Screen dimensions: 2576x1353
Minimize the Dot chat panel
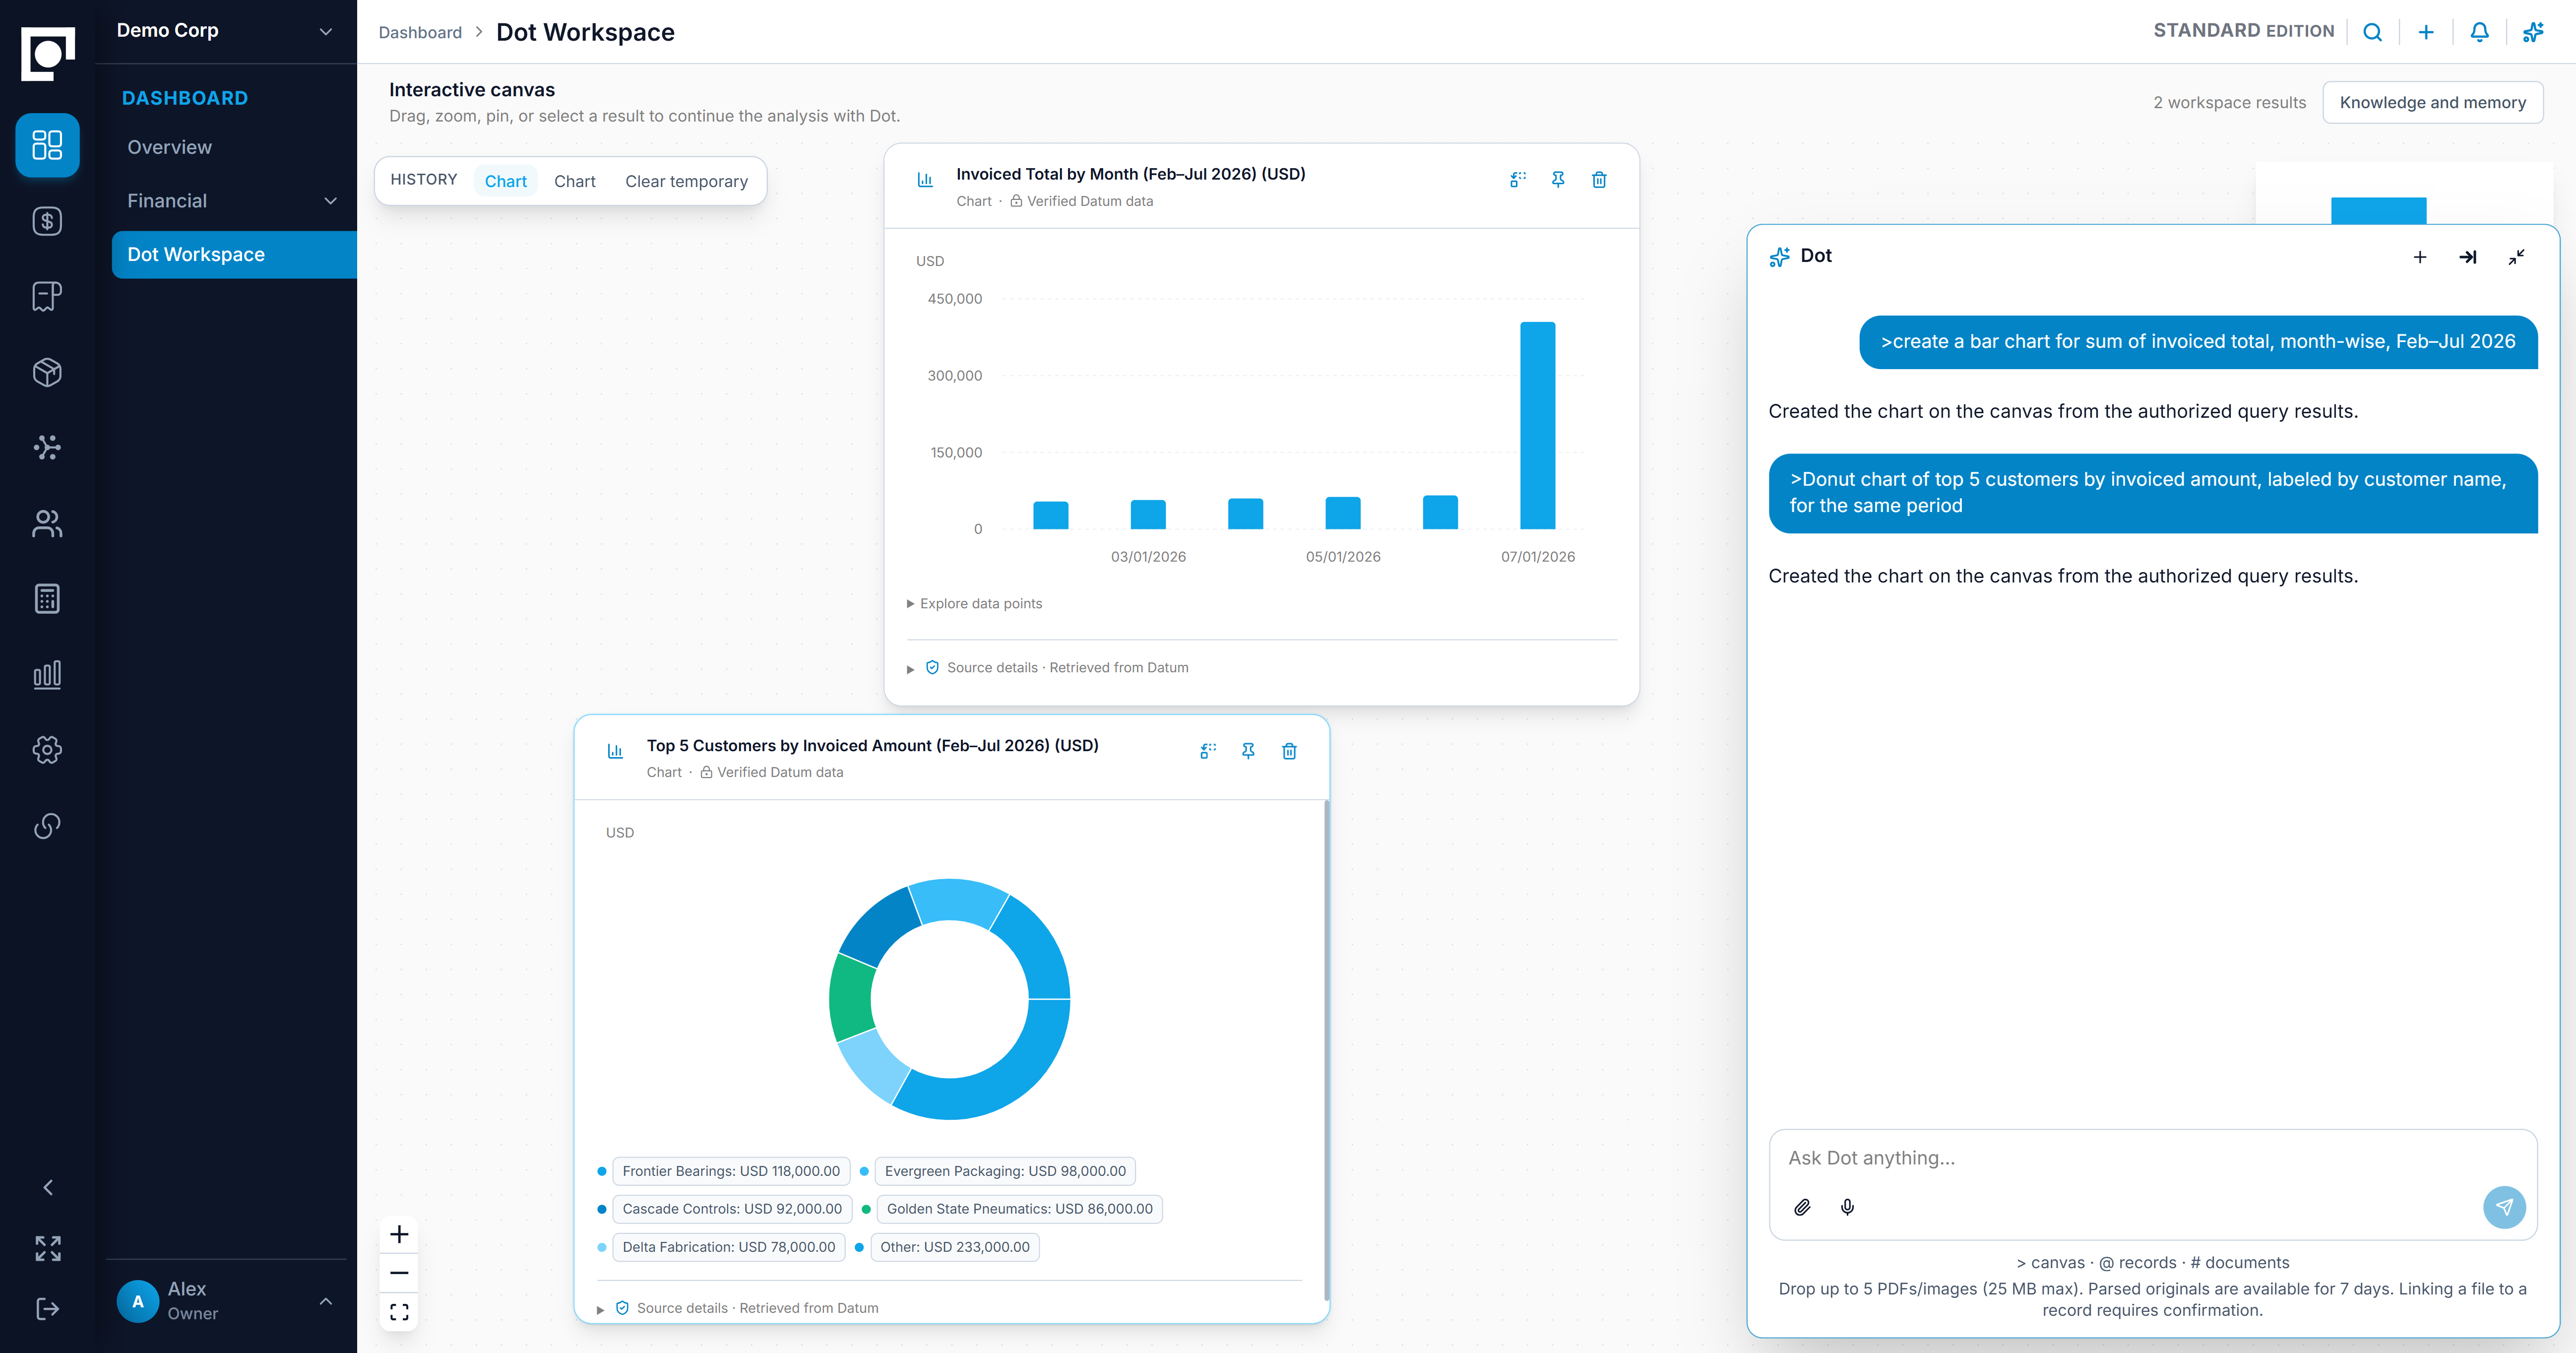point(2516,257)
